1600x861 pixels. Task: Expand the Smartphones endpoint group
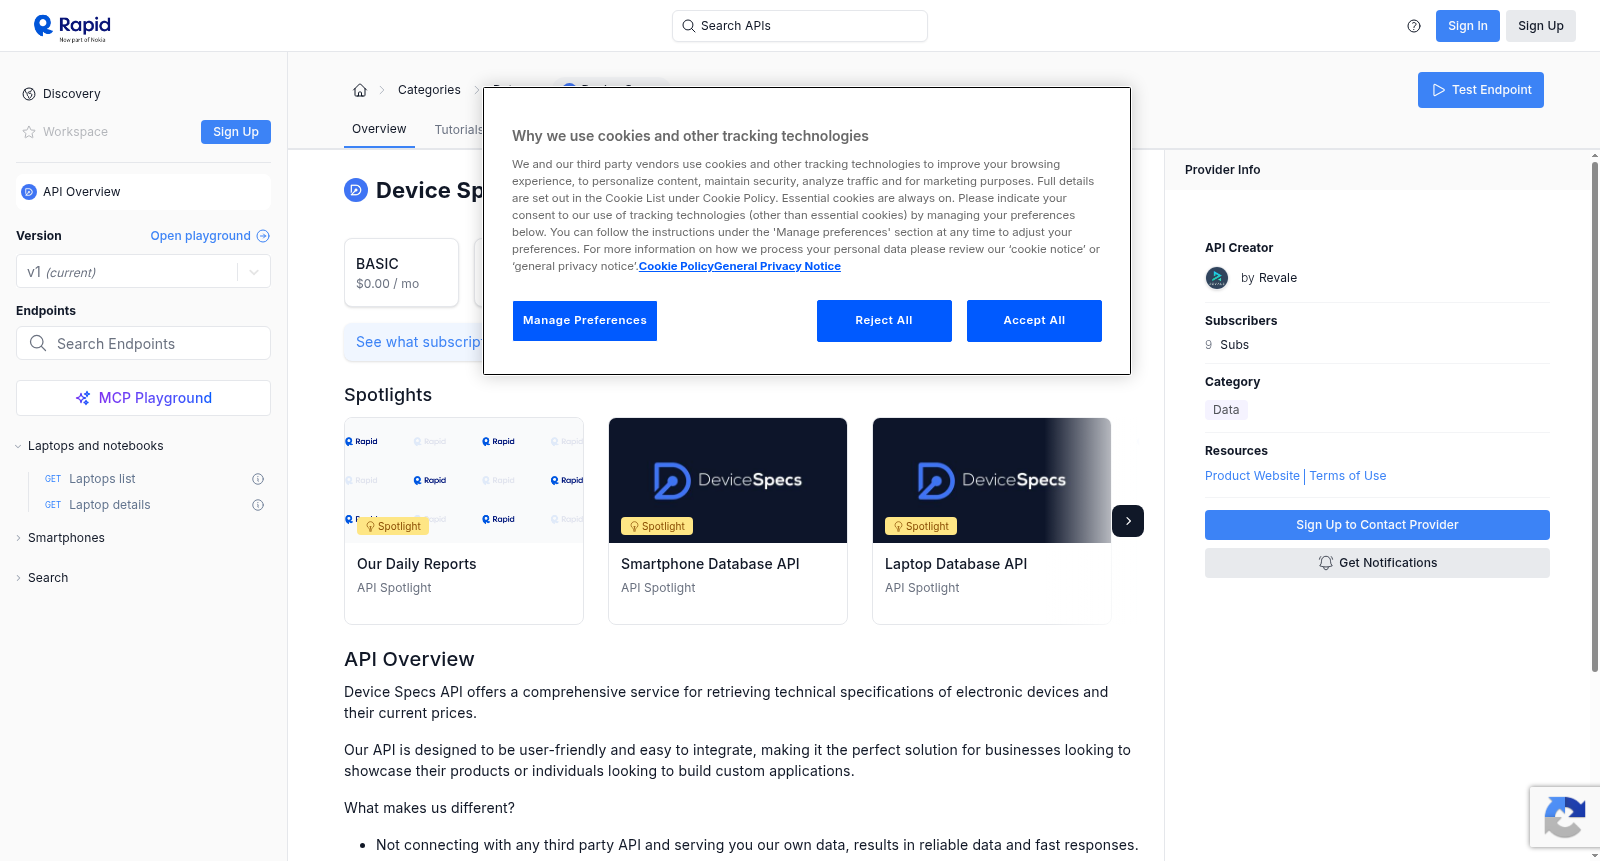pyautogui.click(x=61, y=538)
